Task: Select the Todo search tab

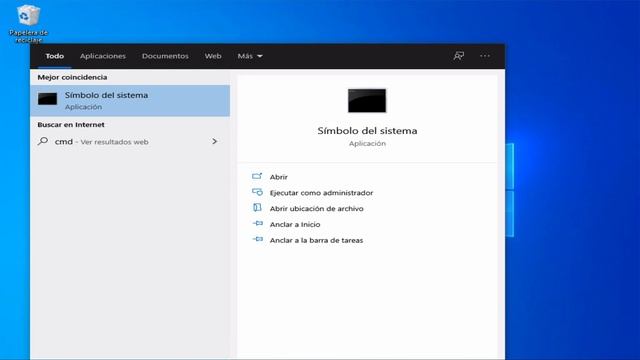Action: tap(55, 56)
